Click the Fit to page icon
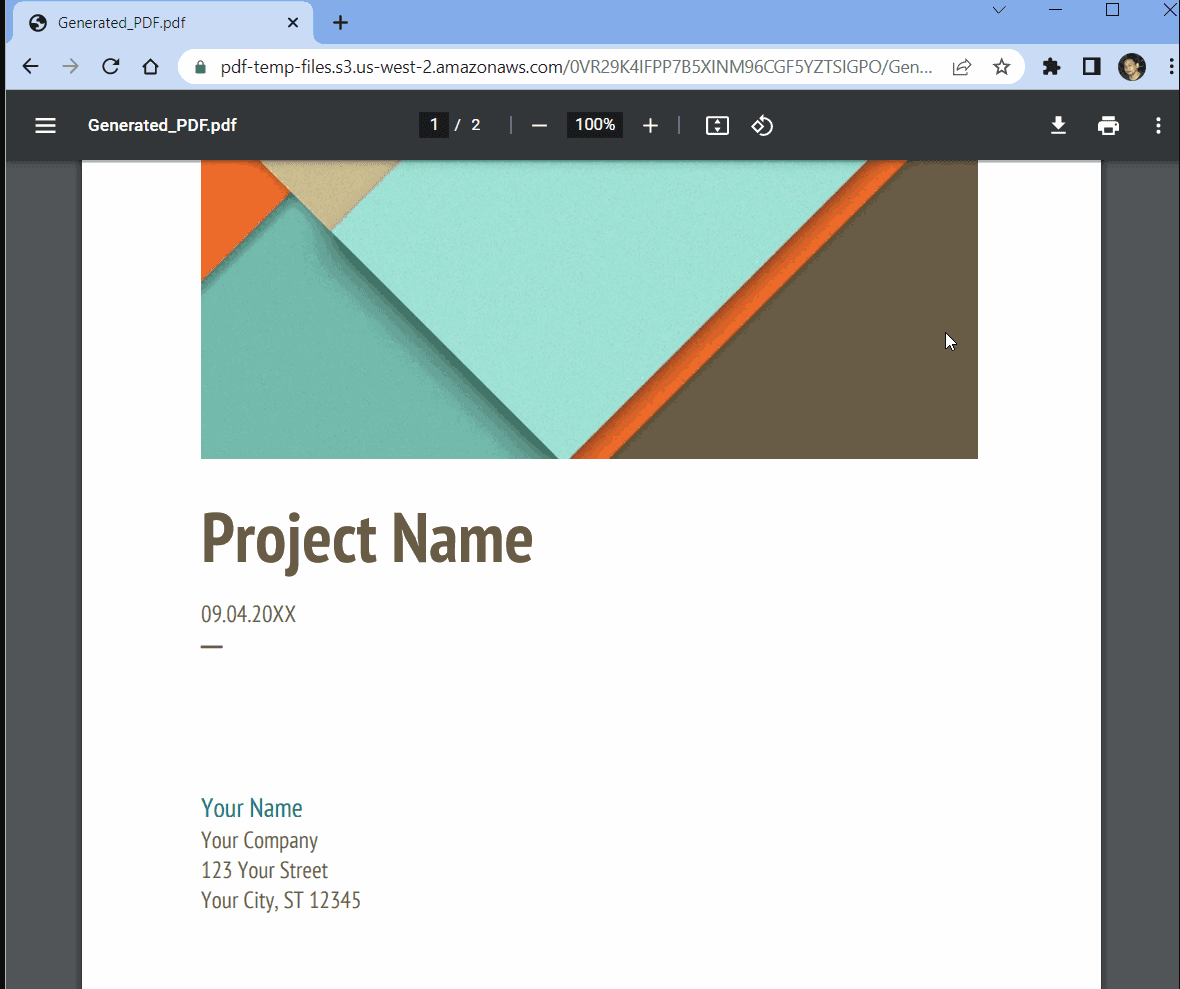Image resolution: width=1180 pixels, height=989 pixels. click(x=717, y=125)
